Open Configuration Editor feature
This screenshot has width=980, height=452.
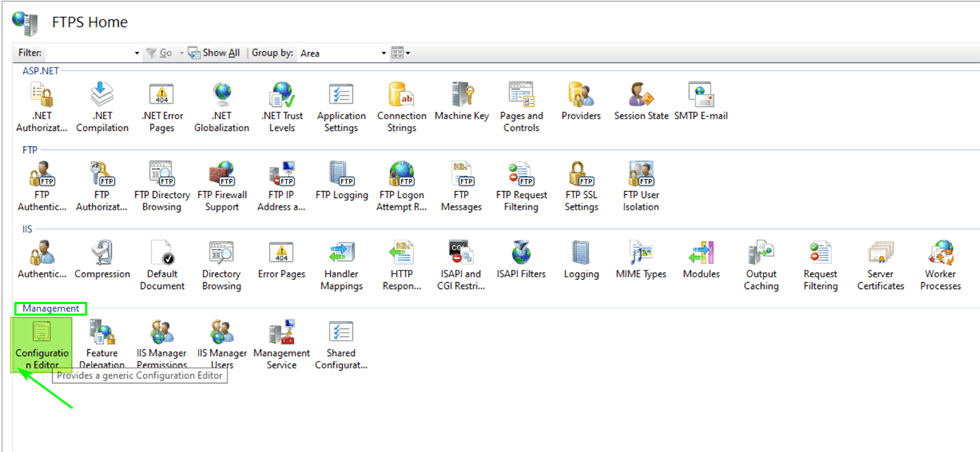[x=42, y=344]
